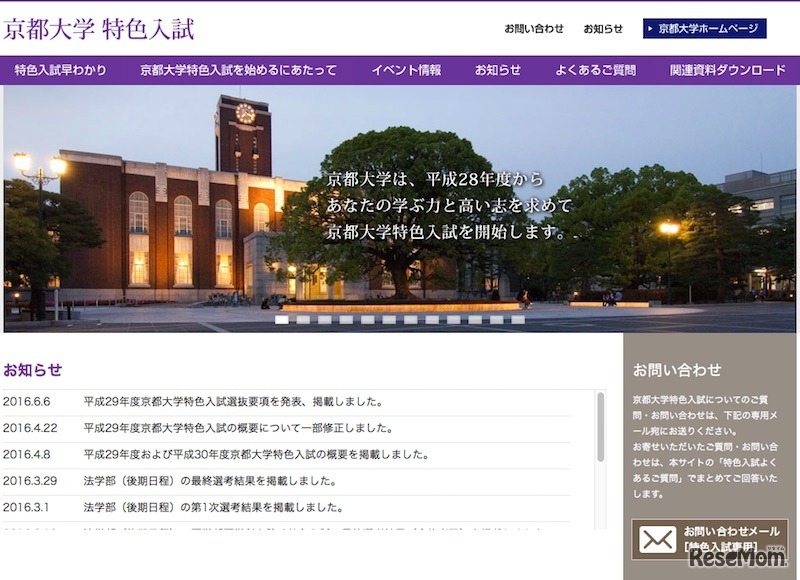
Task: Open 京都大学特色入試を始めるにあたって menu item
Action: point(238,70)
